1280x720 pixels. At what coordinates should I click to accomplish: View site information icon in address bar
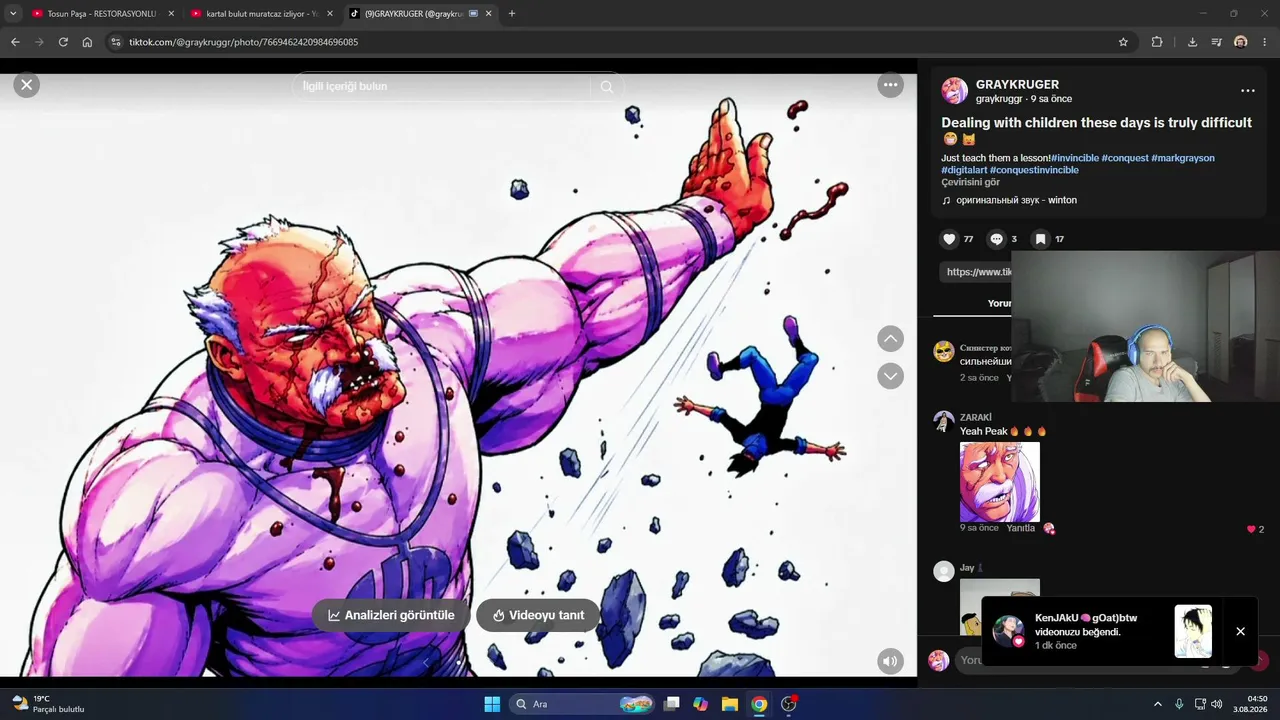click(115, 42)
